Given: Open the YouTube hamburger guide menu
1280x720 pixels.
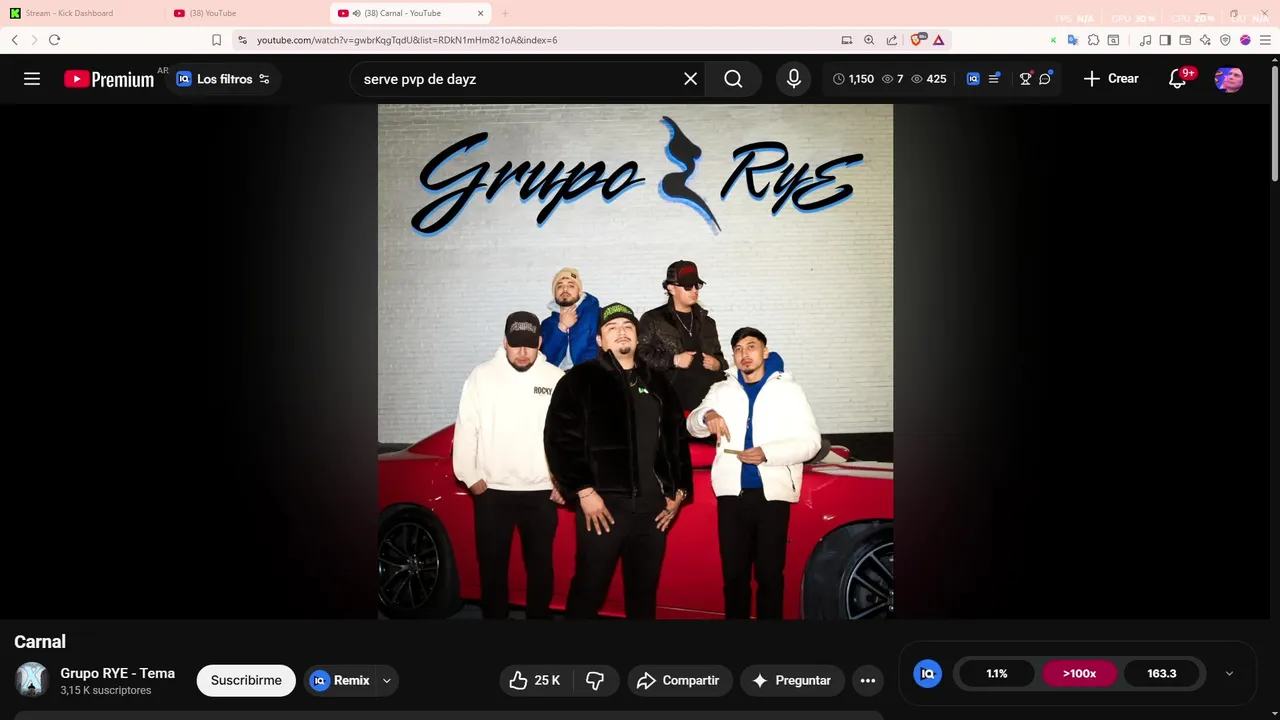Looking at the screenshot, I should (x=32, y=79).
